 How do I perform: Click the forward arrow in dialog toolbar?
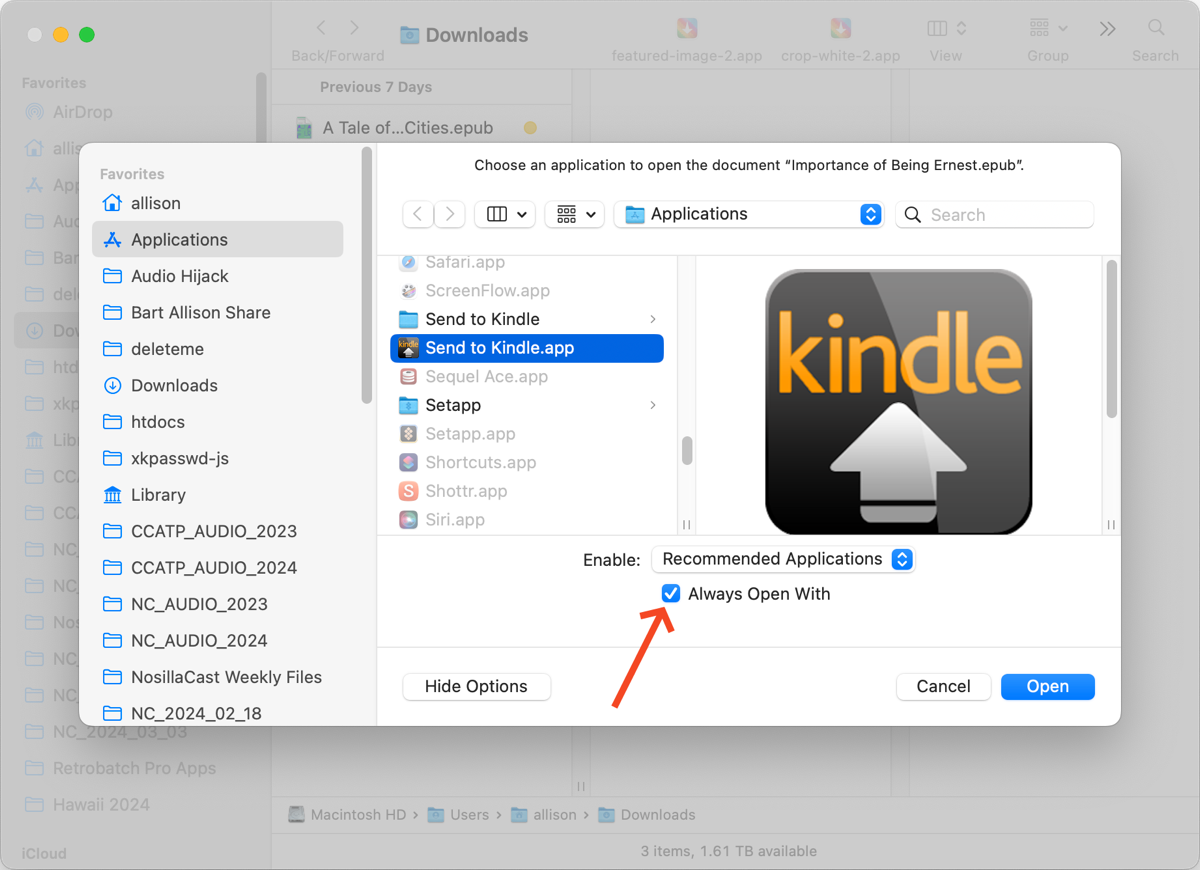pyautogui.click(x=450, y=214)
